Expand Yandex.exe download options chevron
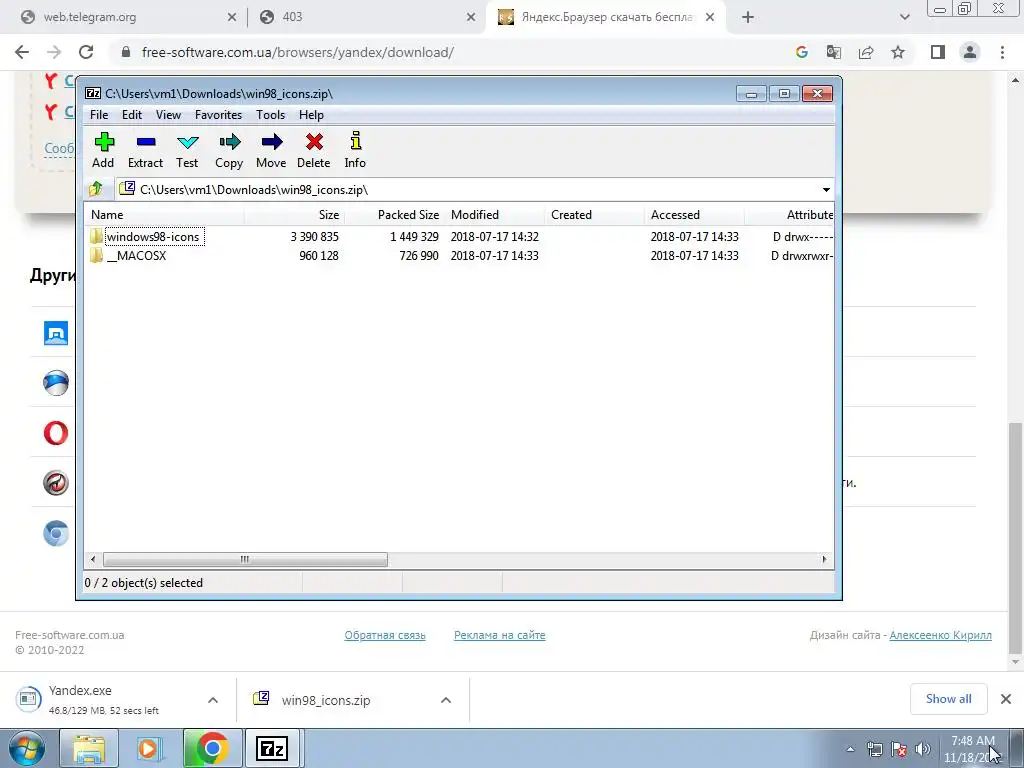The image size is (1024, 768). point(213,700)
